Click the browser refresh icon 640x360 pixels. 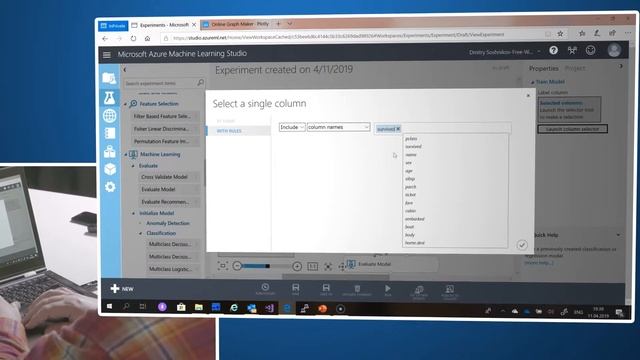(x=133, y=38)
